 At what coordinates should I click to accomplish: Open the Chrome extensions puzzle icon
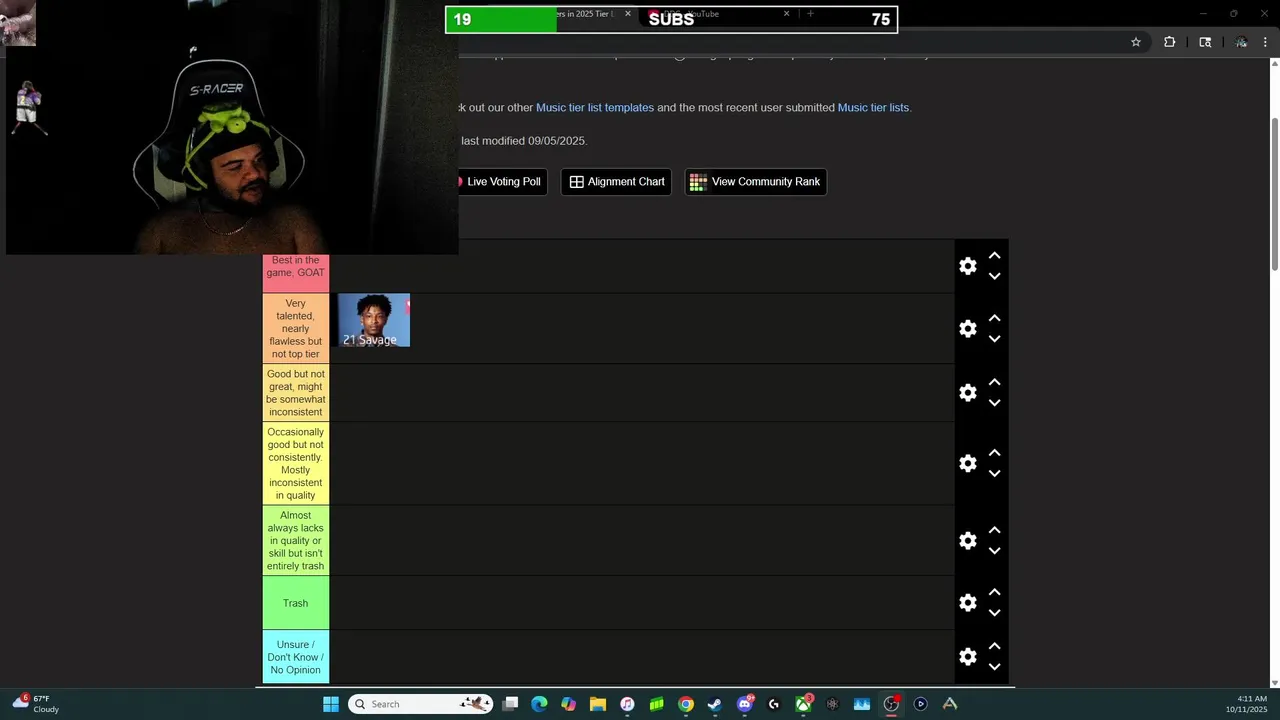tap(1169, 42)
